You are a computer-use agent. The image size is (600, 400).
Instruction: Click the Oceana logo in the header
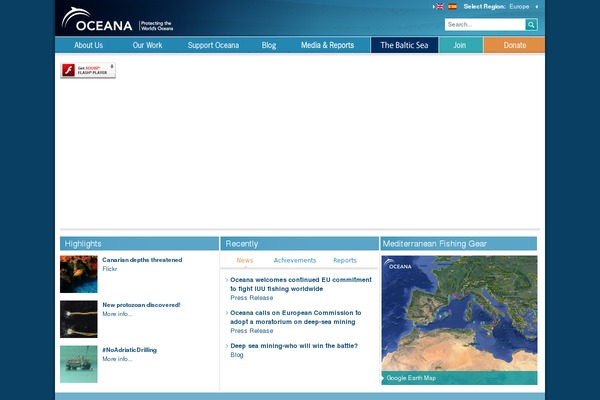point(97,20)
